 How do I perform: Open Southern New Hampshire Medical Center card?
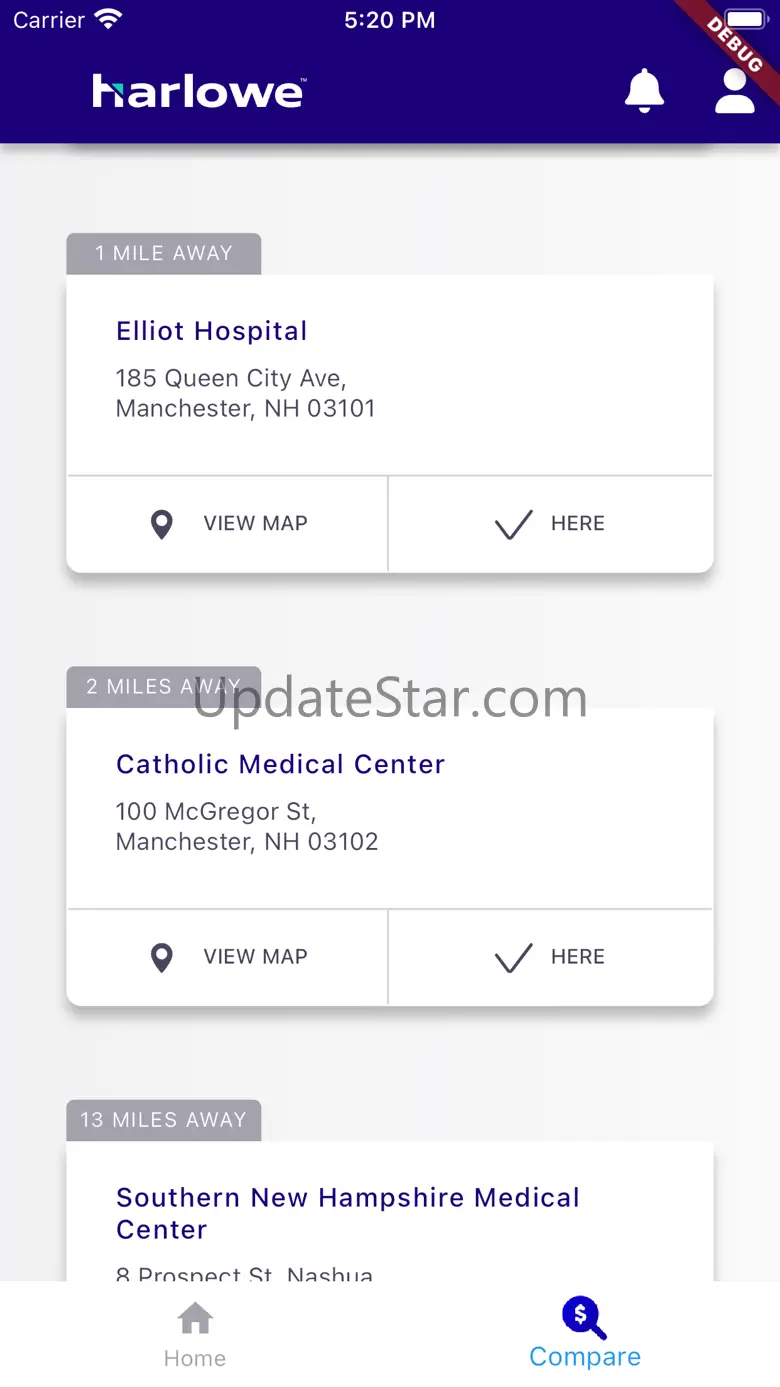[x=348, y=1213]
